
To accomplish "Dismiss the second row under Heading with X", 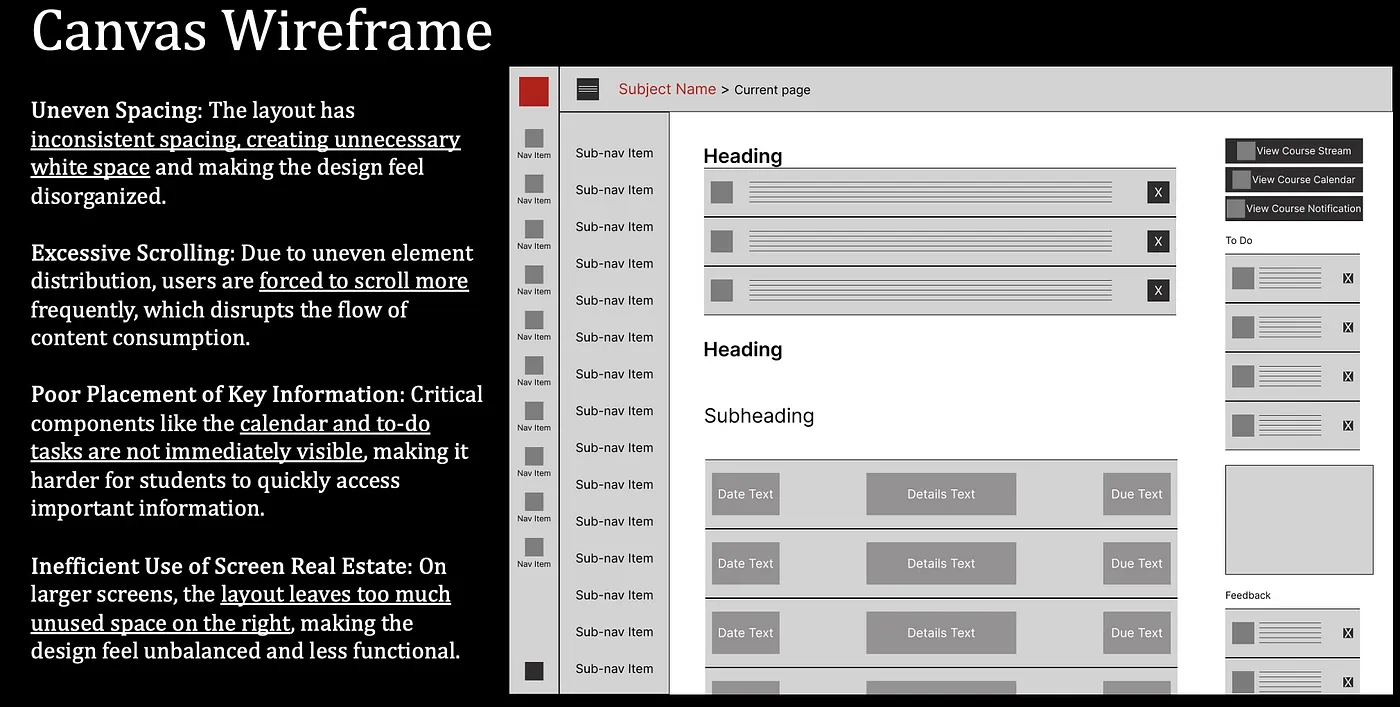I will click(x=1158, y=241).
